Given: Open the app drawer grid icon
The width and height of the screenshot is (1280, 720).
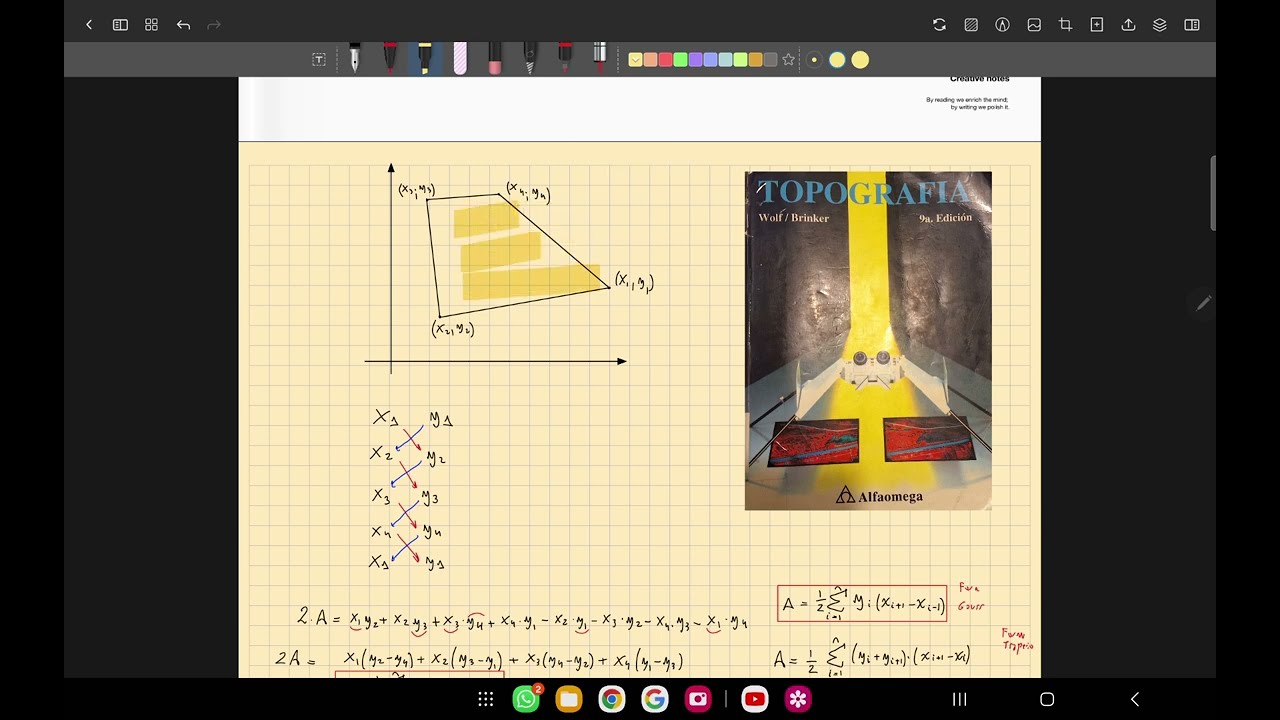Looking at the screenshot, I should click(486, 699).
